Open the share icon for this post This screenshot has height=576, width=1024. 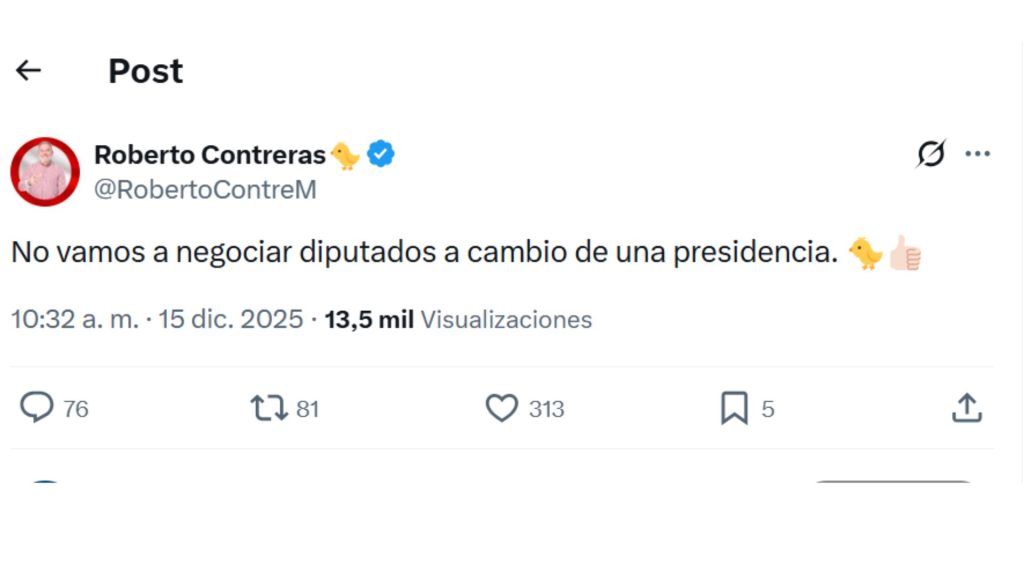967,408
